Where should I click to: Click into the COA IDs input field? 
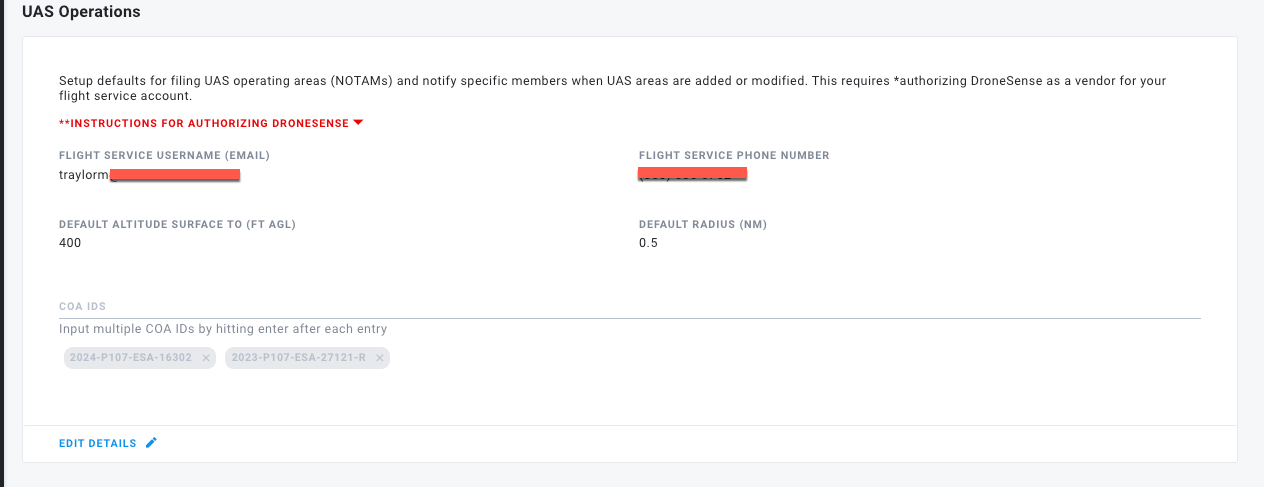point(630,307)
